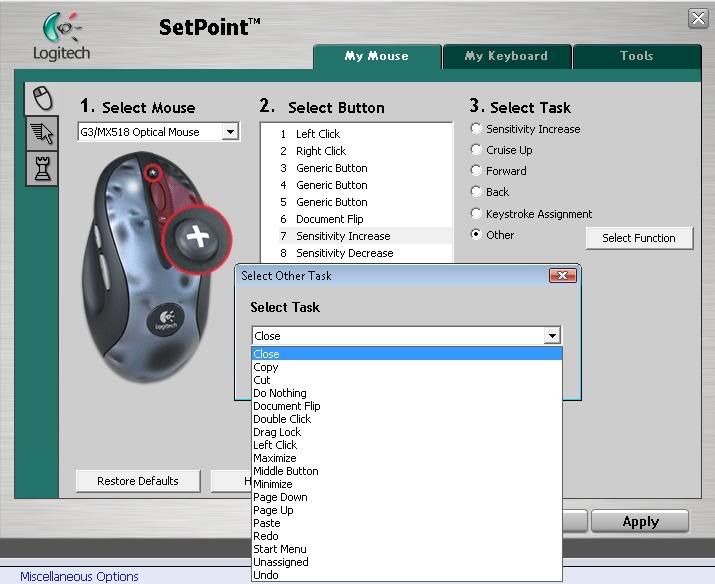Select Left Click from the dropdown list
The height and width of the screenshot is (584, 715).
407,445
